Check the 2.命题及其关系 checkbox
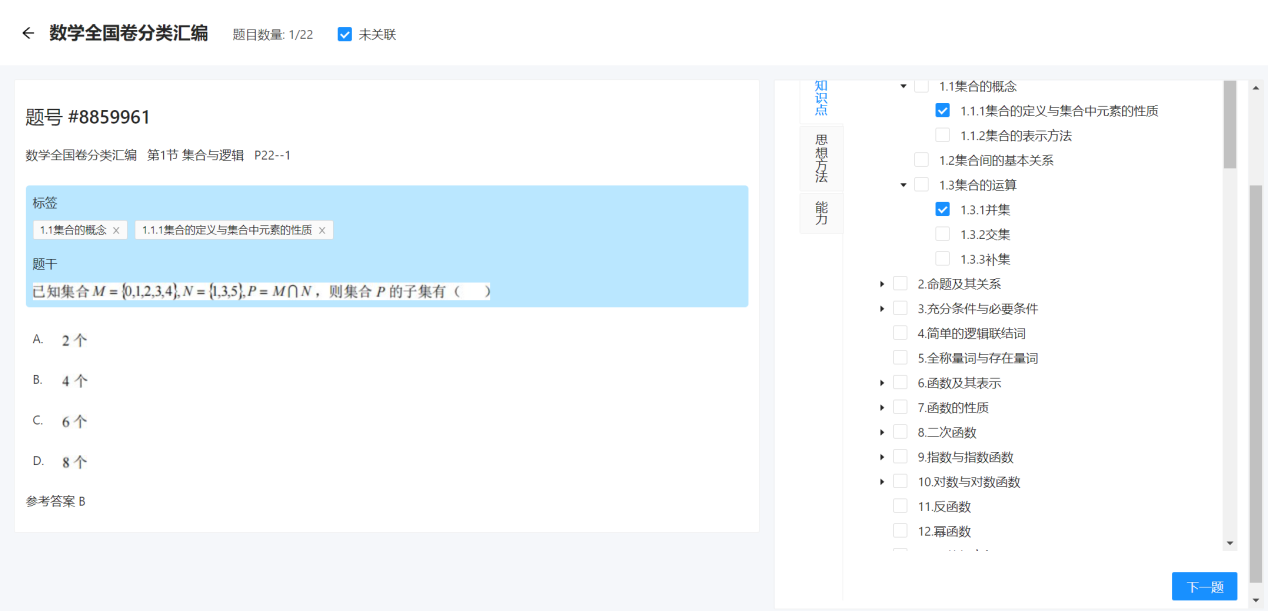This screenshot has height=611, width=1268. (x=900, y=283)
